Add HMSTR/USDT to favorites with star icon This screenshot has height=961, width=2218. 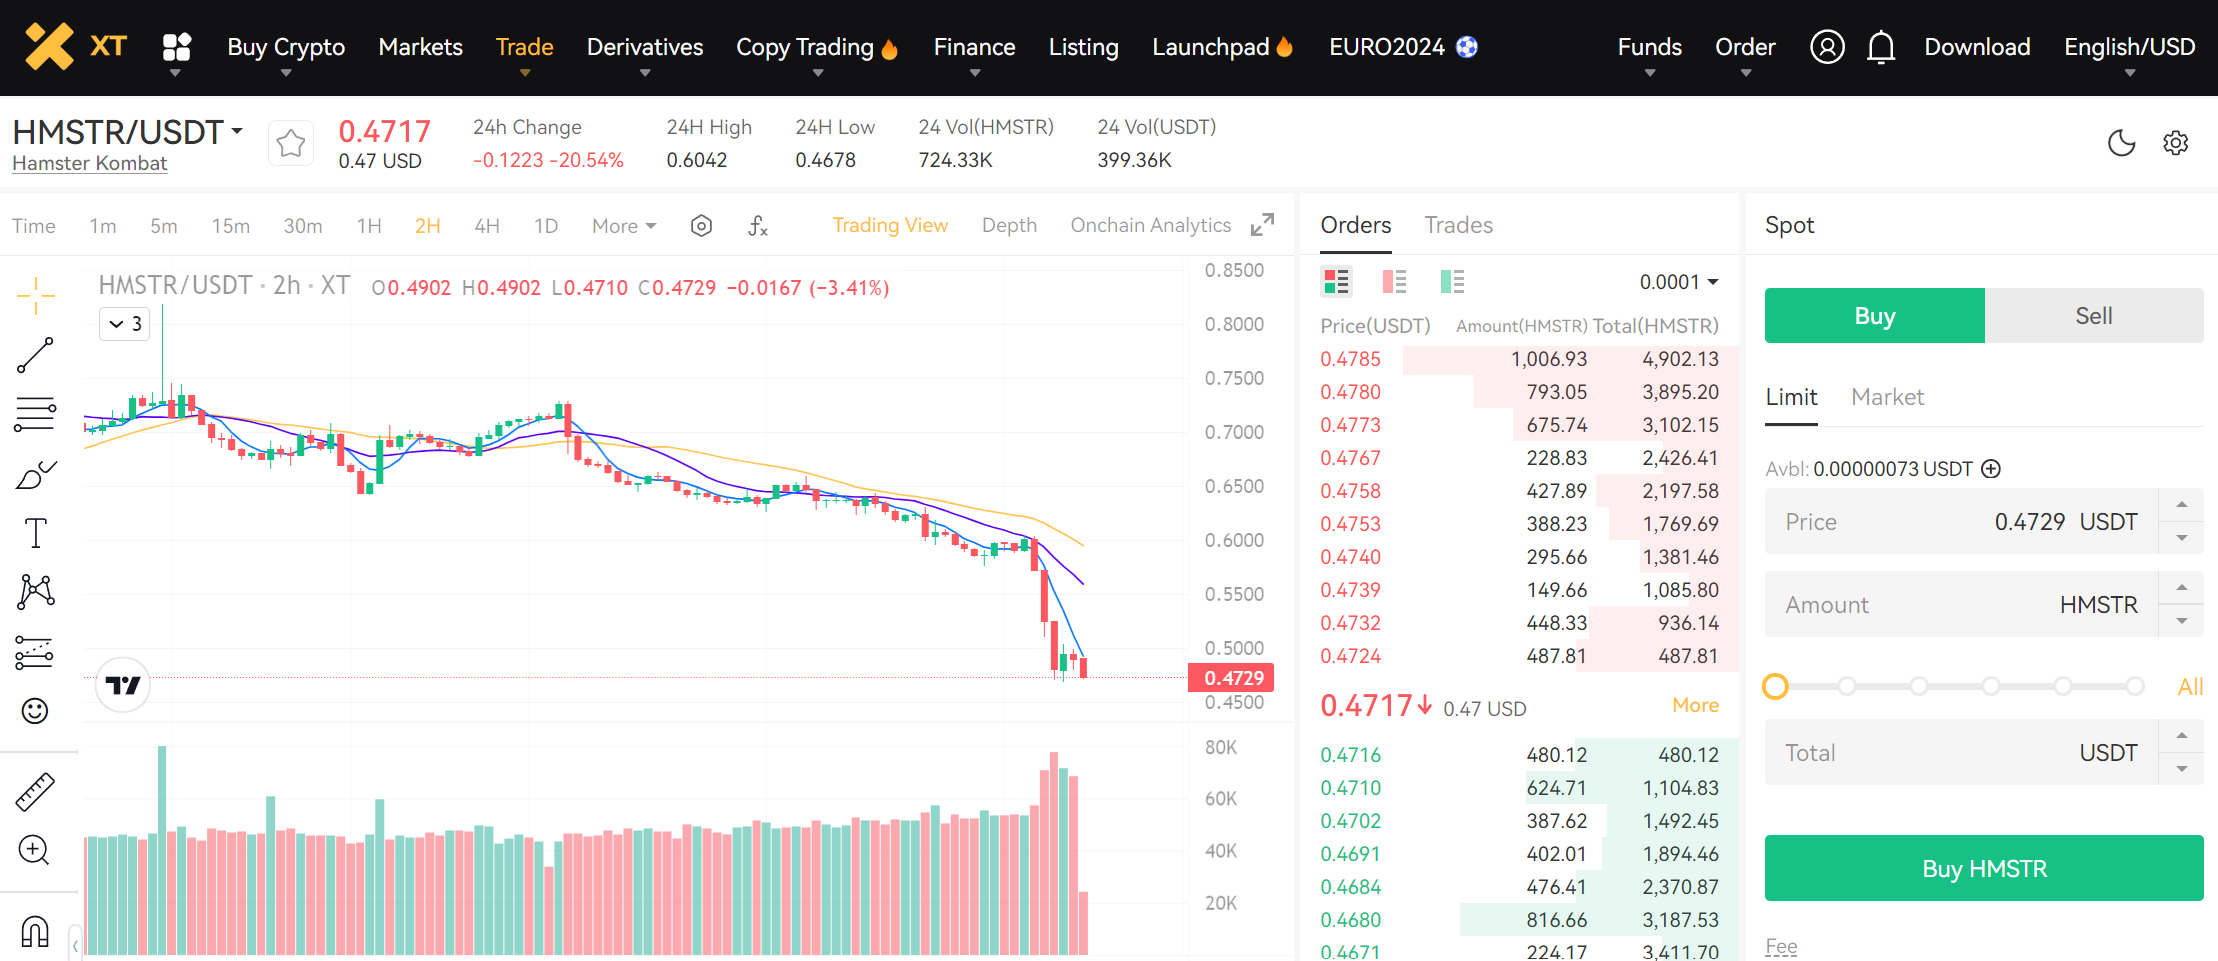tap(291, 144)
